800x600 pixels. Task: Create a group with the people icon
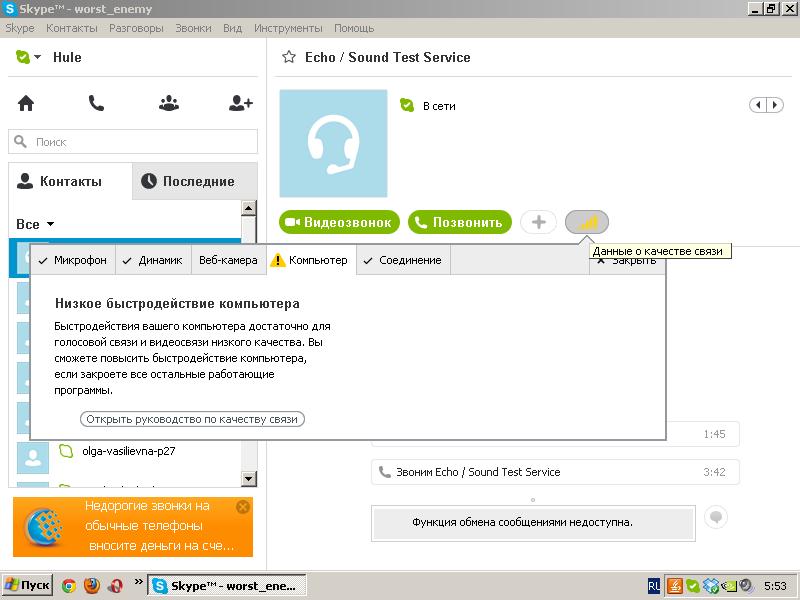pos(168,103)
